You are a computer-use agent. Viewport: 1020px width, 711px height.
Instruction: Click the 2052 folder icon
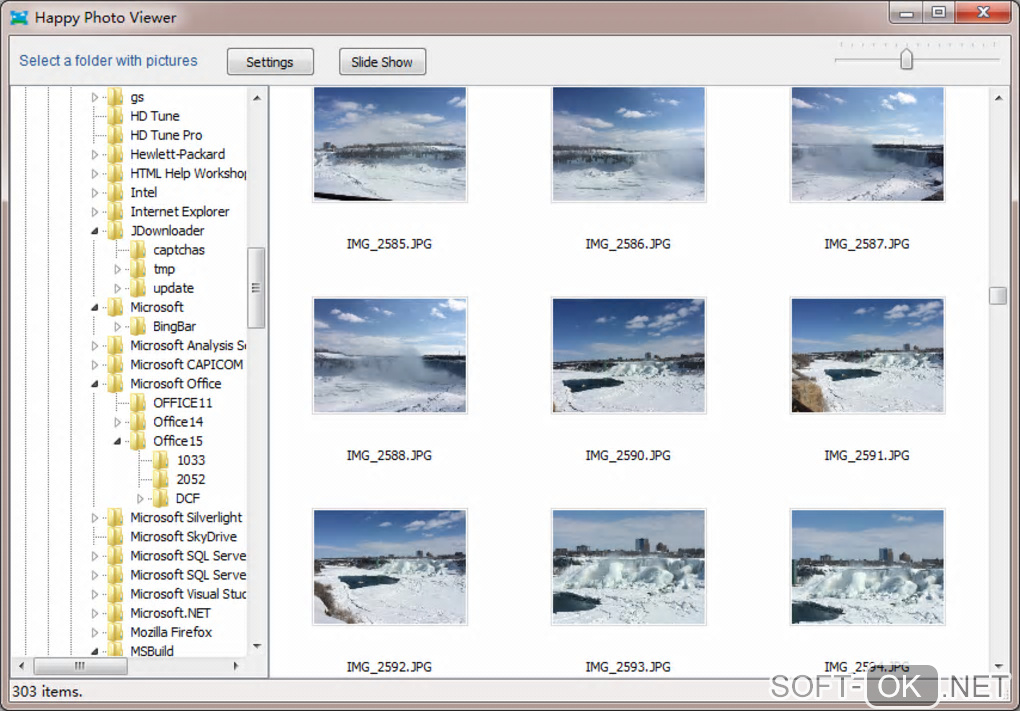[x=161, y=479]
